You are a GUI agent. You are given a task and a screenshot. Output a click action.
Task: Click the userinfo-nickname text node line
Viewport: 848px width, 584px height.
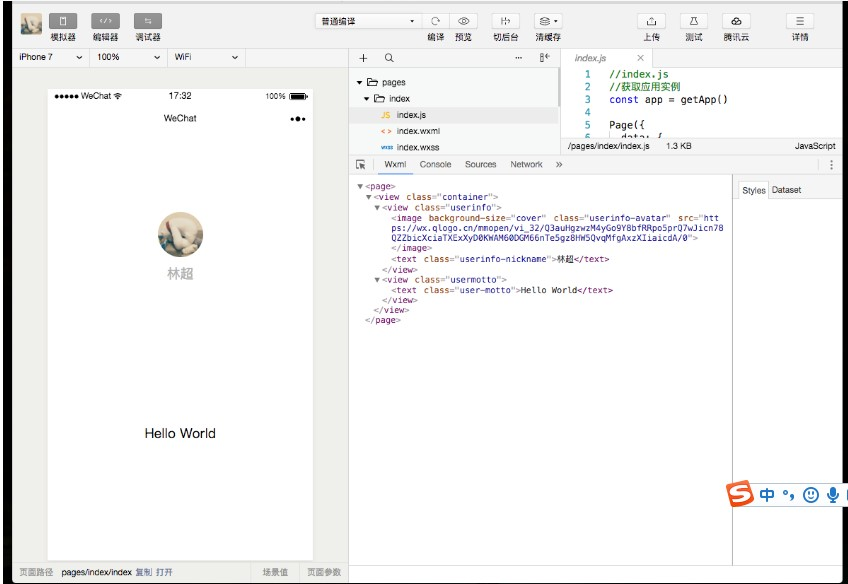[500, 259]
